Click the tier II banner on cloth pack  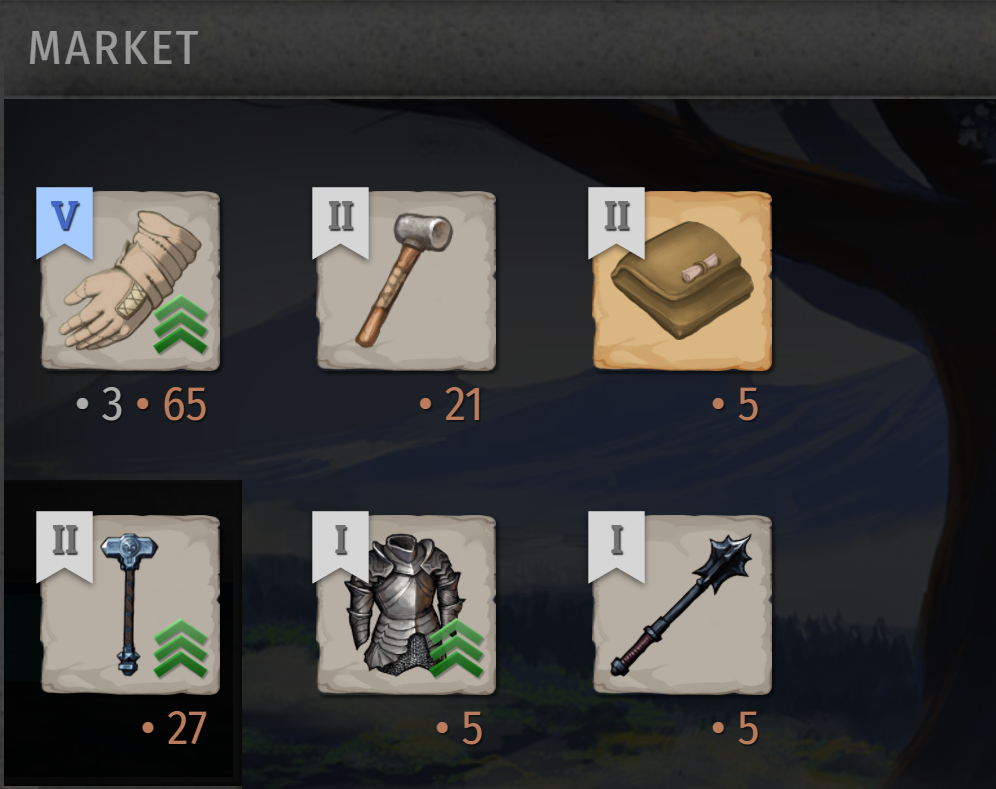[617, 222]
